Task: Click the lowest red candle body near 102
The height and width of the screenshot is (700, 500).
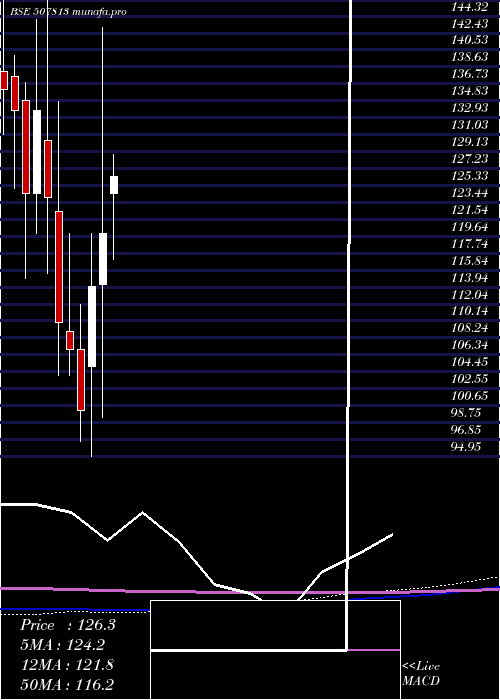Action: click(81, 380)
